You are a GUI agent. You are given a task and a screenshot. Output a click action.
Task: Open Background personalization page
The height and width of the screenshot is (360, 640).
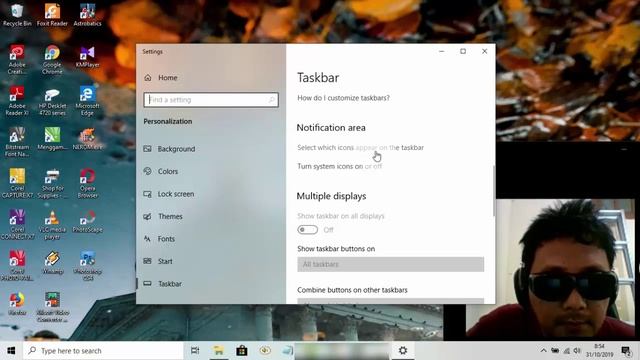(176, 149)
